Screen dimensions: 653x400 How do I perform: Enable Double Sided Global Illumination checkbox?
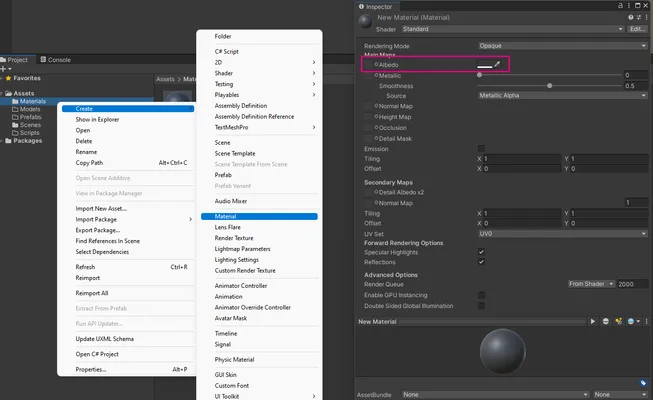[x=481, y=306]
